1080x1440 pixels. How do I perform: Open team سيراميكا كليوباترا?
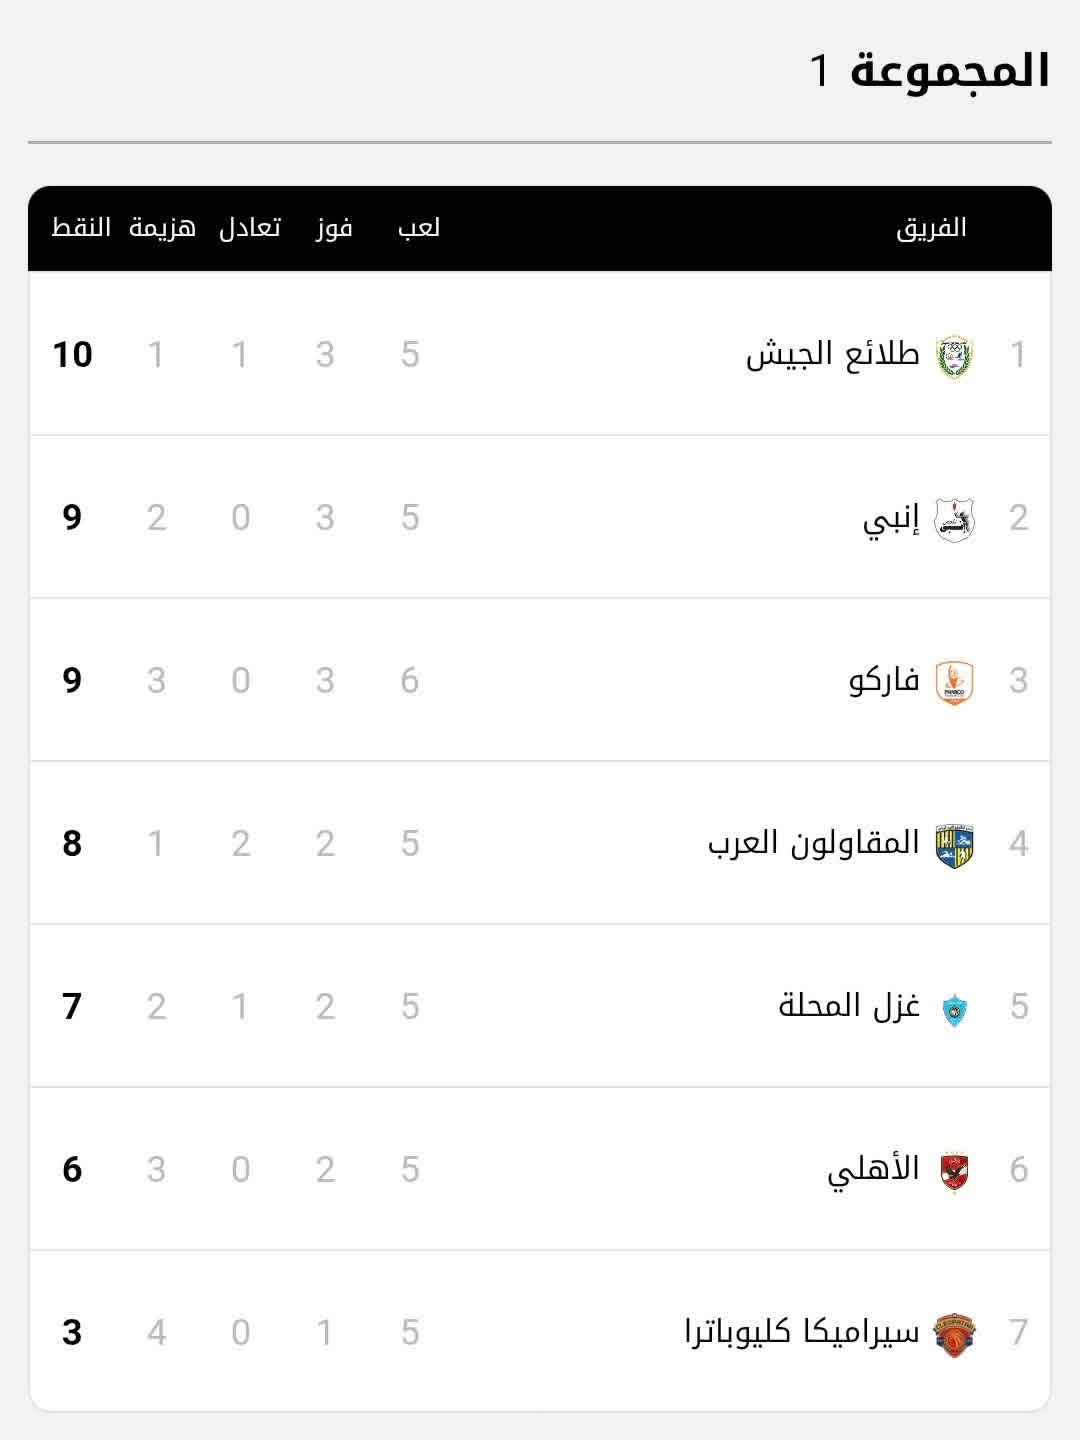click(801, 1332)
